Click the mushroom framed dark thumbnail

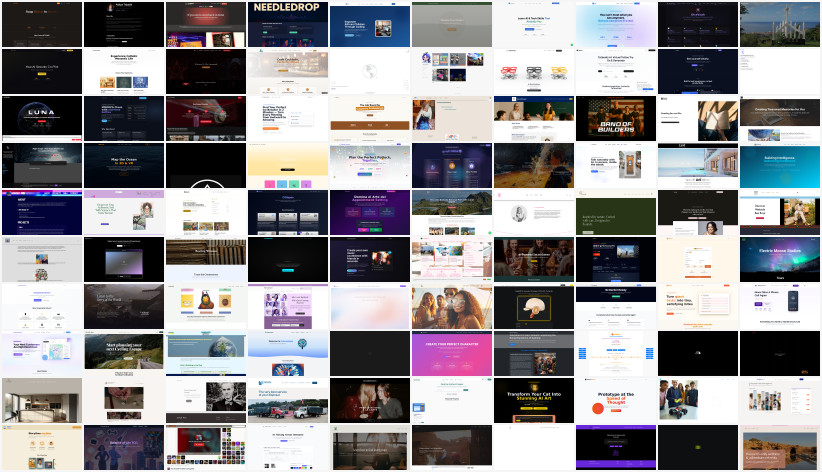(534, 306)
